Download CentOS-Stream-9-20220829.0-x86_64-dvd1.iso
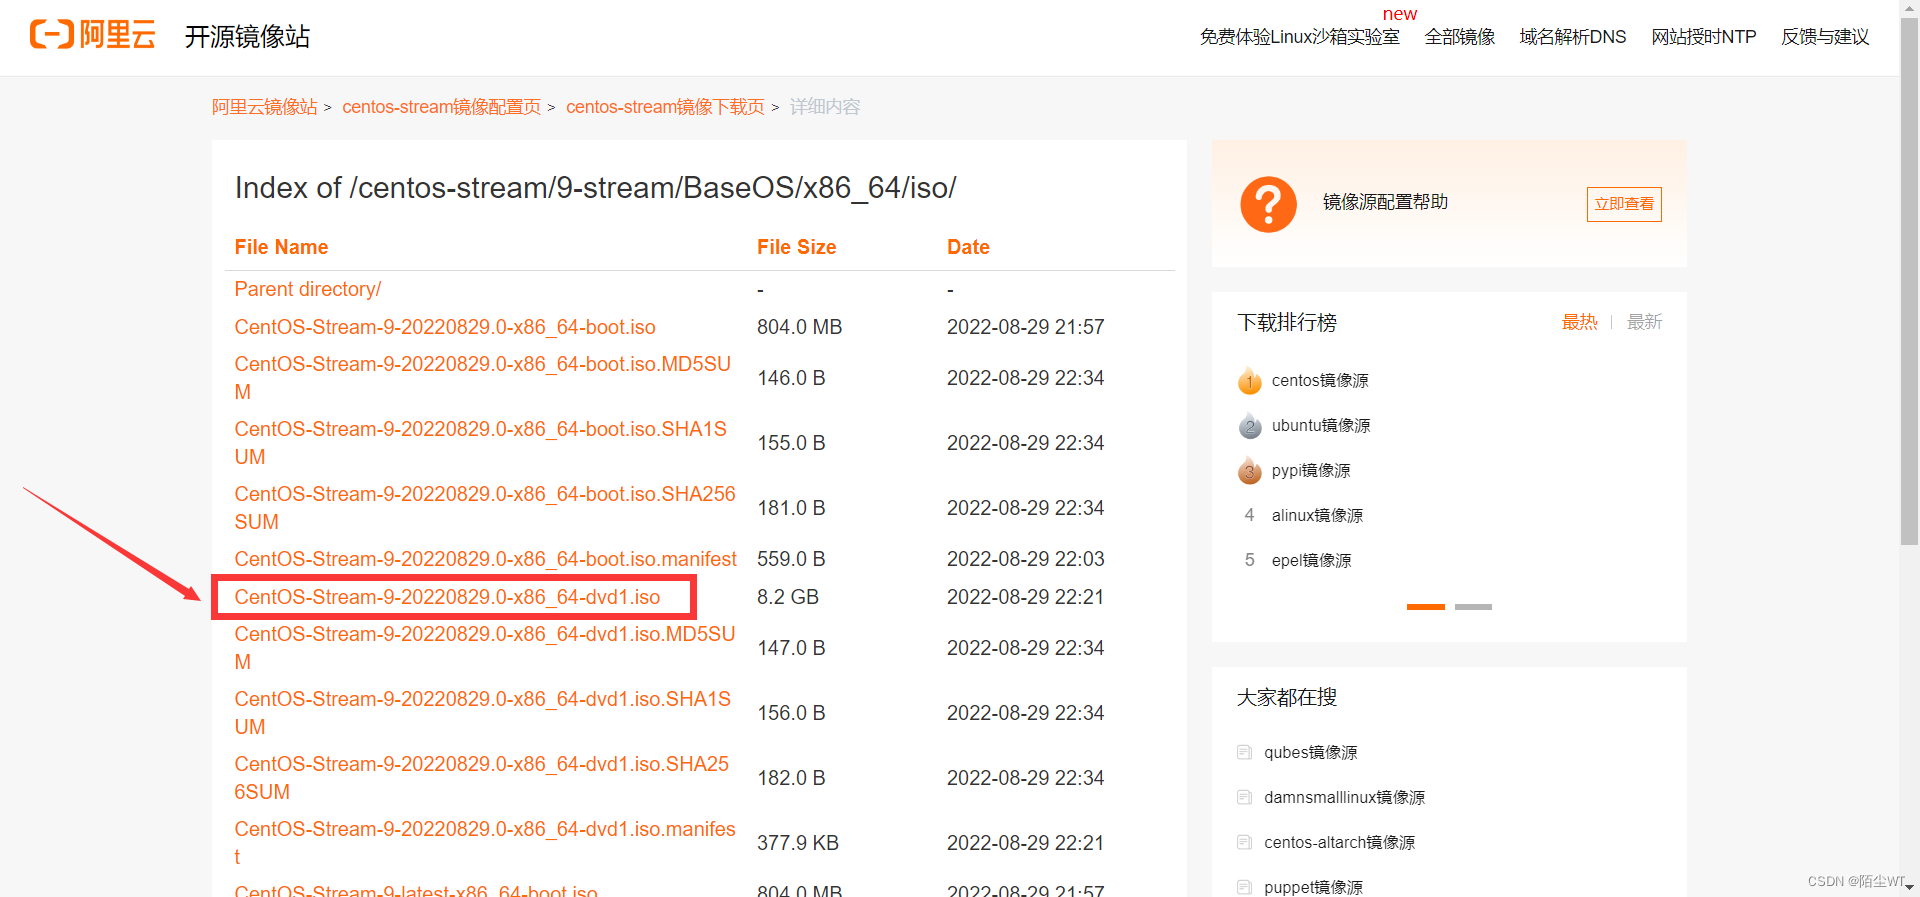Viewport: 1920px width, 897px height. (447, 597)
